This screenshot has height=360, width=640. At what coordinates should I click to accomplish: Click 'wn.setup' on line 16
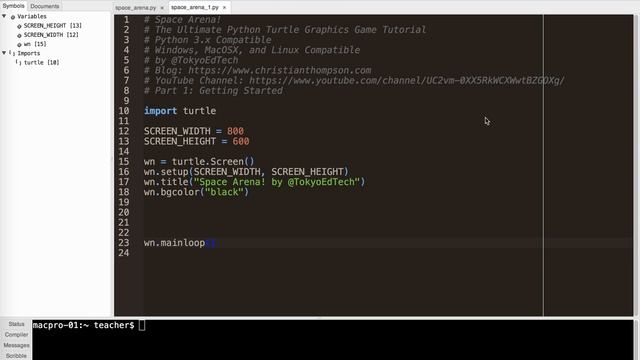click(x=166, y=172)
